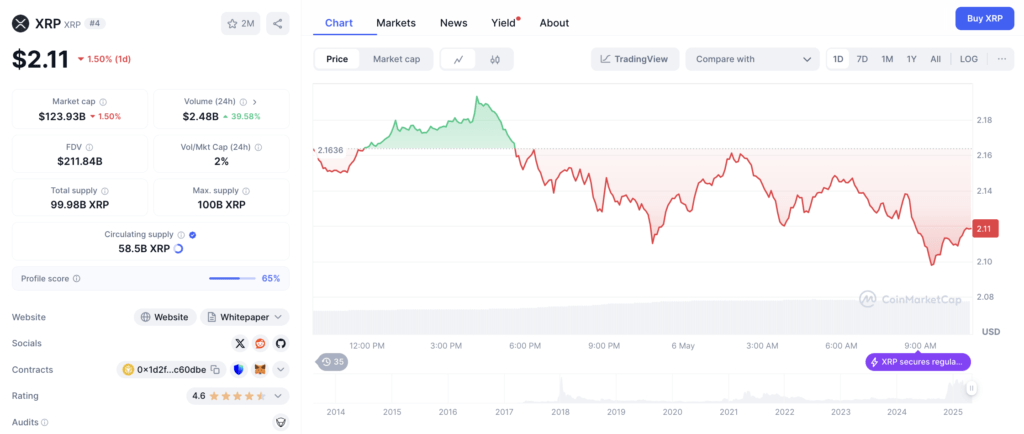Switch to the About tab
Screen dimensions: 1024x434
pyautogui.click(x=554, y=23)
